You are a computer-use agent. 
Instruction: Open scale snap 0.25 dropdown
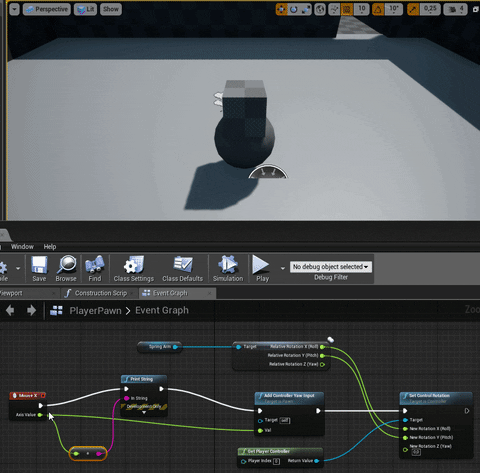click(430, 9)
